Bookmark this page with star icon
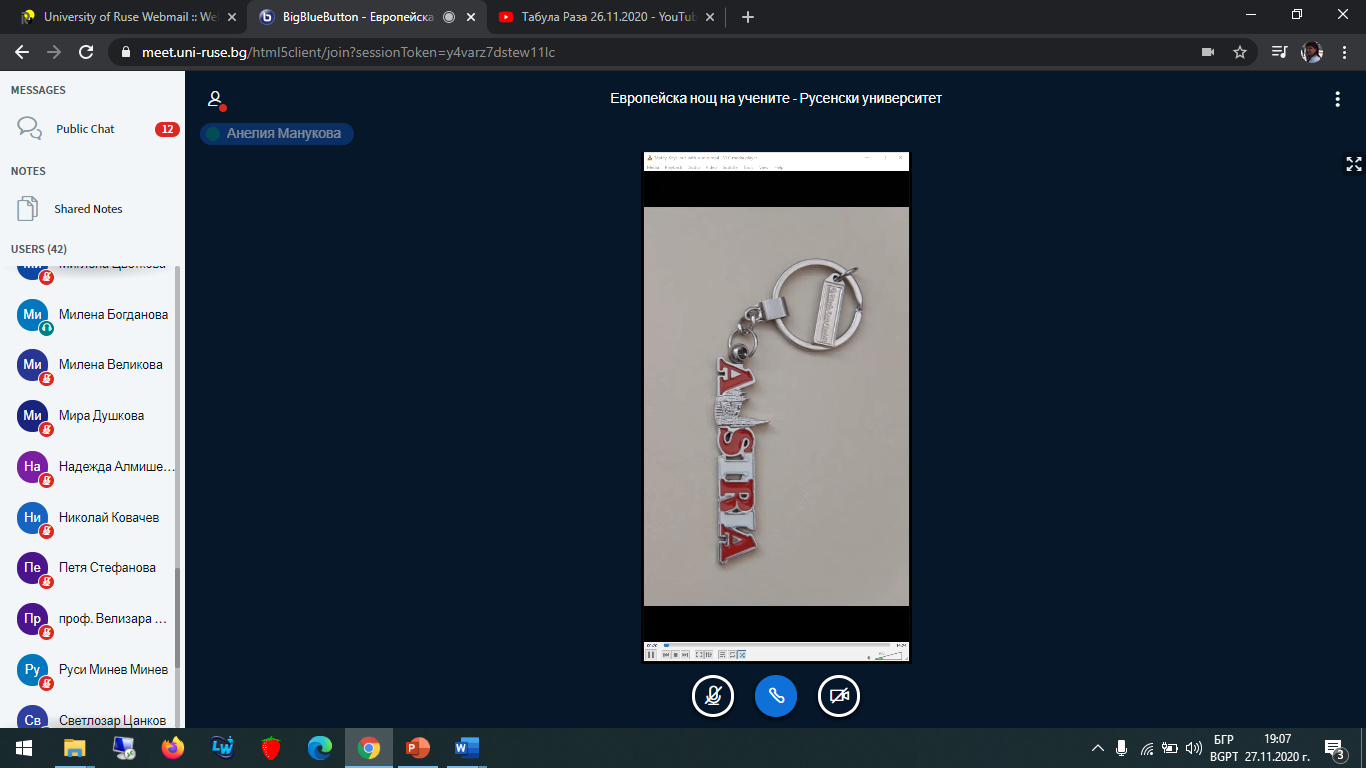Viewport: 1366px width, 768px height. click(x=1240, y=52)
